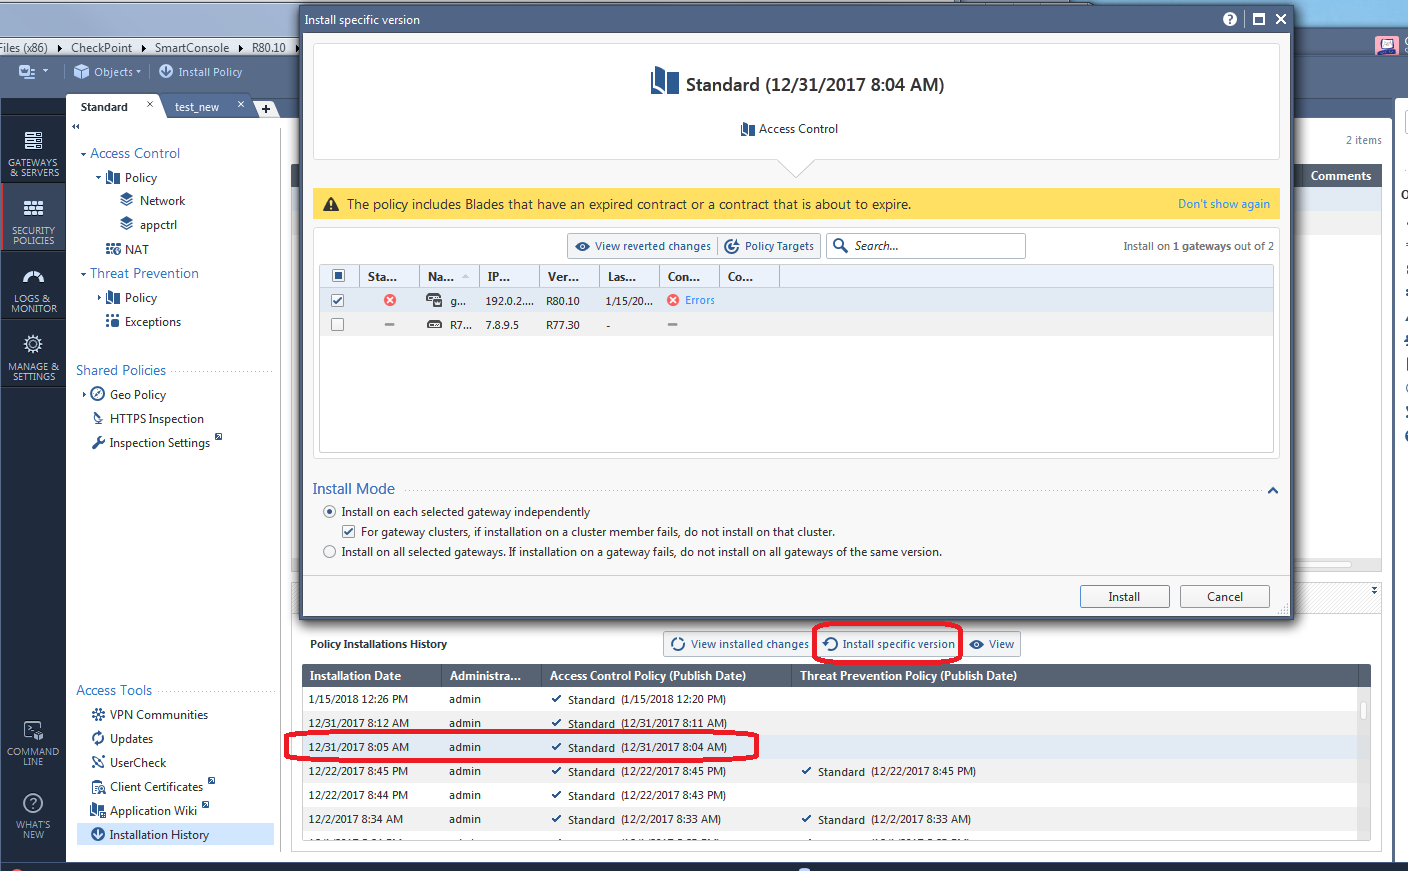1408x871 pixels.
Task: Click the NAT icon in the tree
Action: (x=113, y=249)
